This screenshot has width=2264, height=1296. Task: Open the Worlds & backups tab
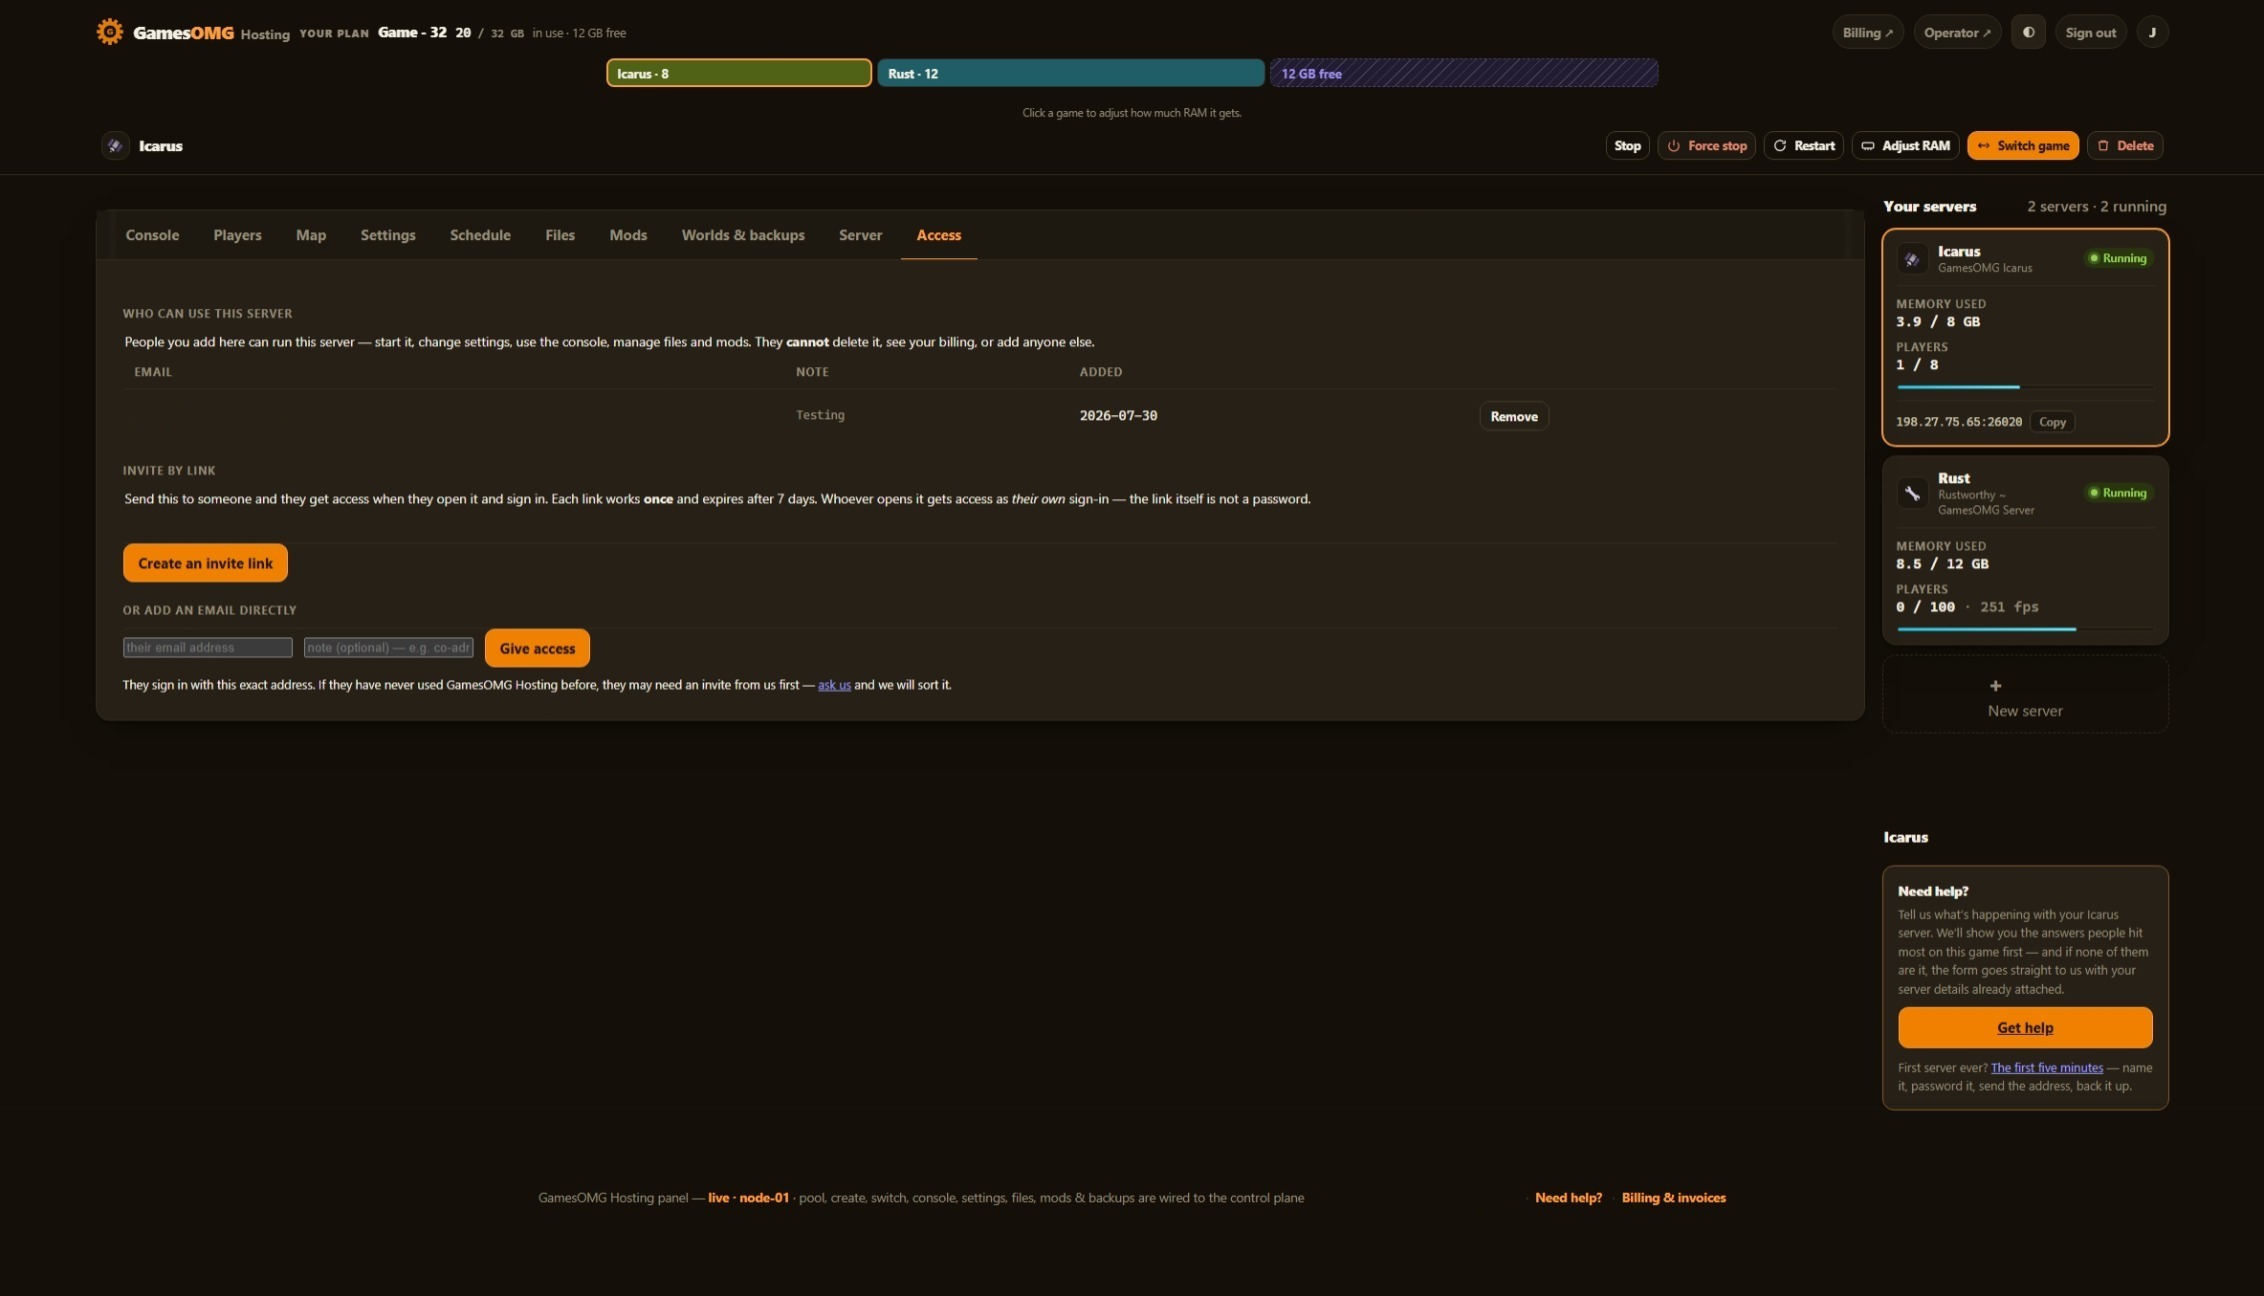(x=743, y=235)
